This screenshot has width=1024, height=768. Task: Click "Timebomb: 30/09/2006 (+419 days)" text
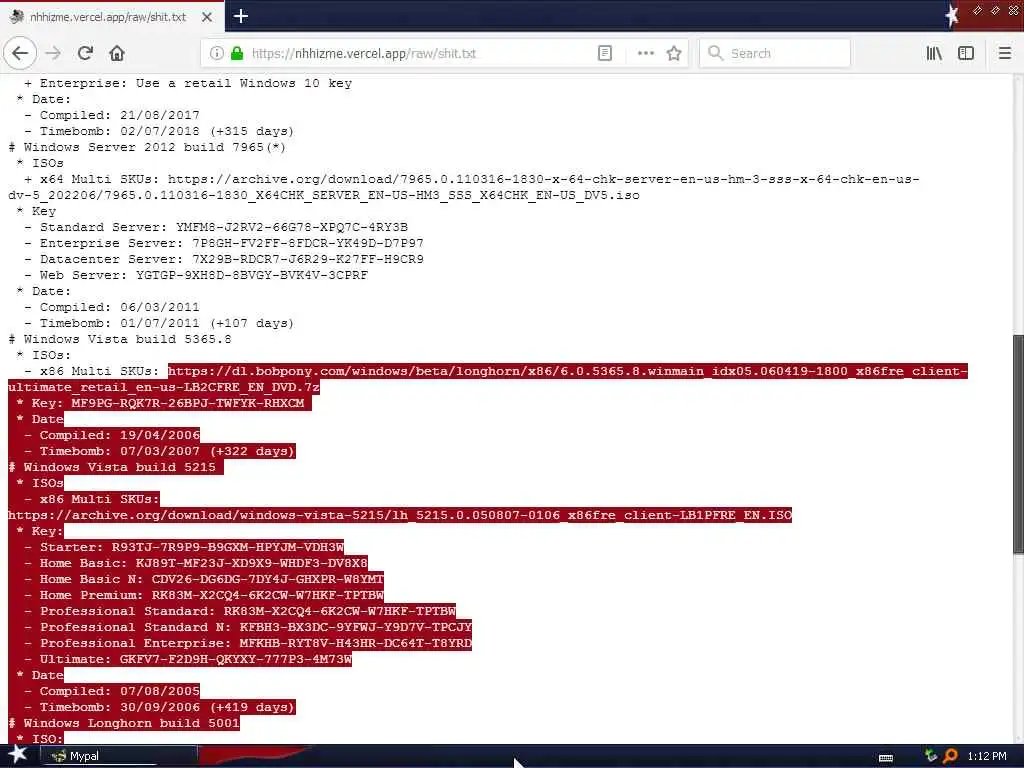click(167, 707)
